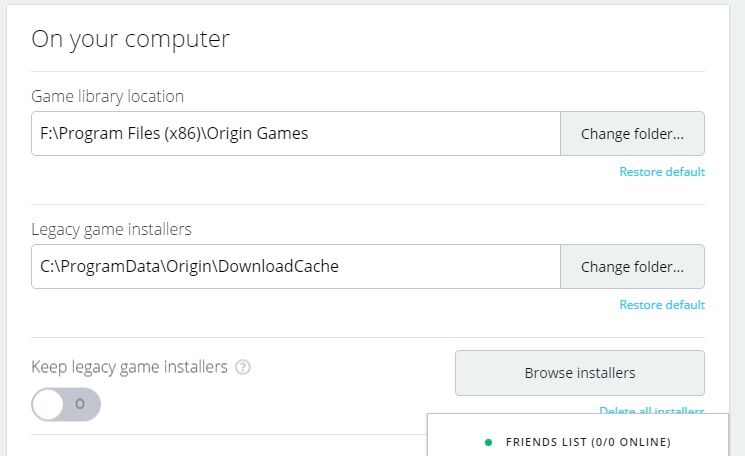Change folder for Game library location
Image resolution: width=745 pixels, height=456 pixels.
pos(632,133)
